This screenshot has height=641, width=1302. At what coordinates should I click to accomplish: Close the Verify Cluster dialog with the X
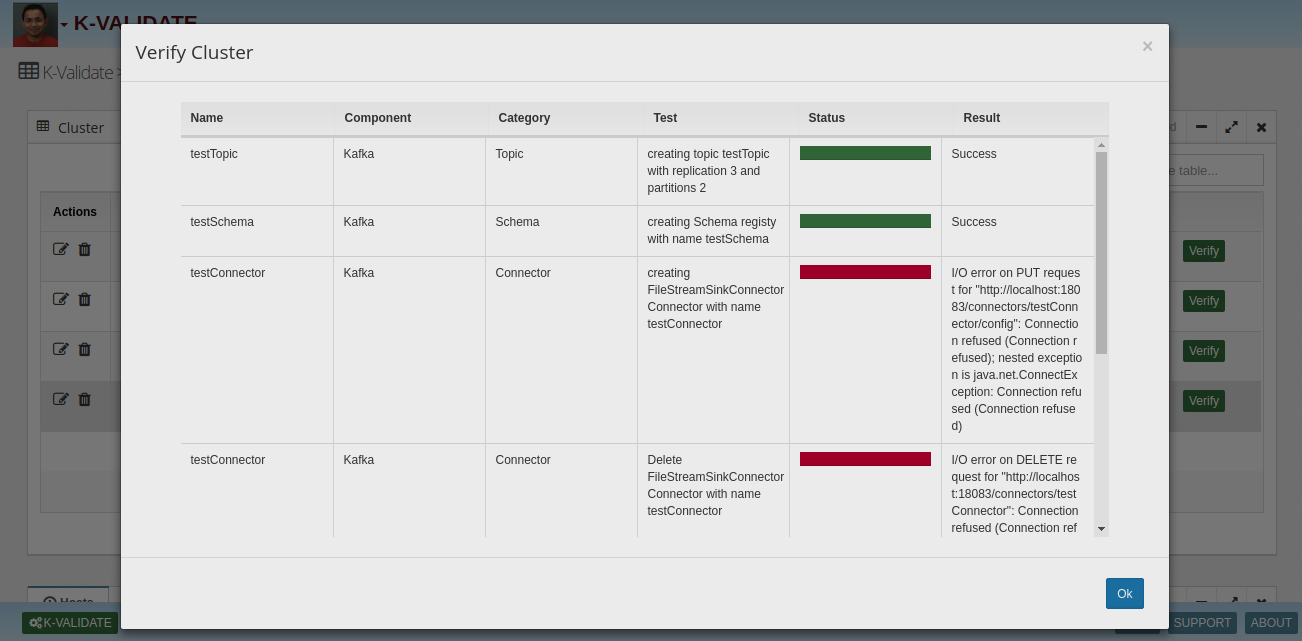1147,46
